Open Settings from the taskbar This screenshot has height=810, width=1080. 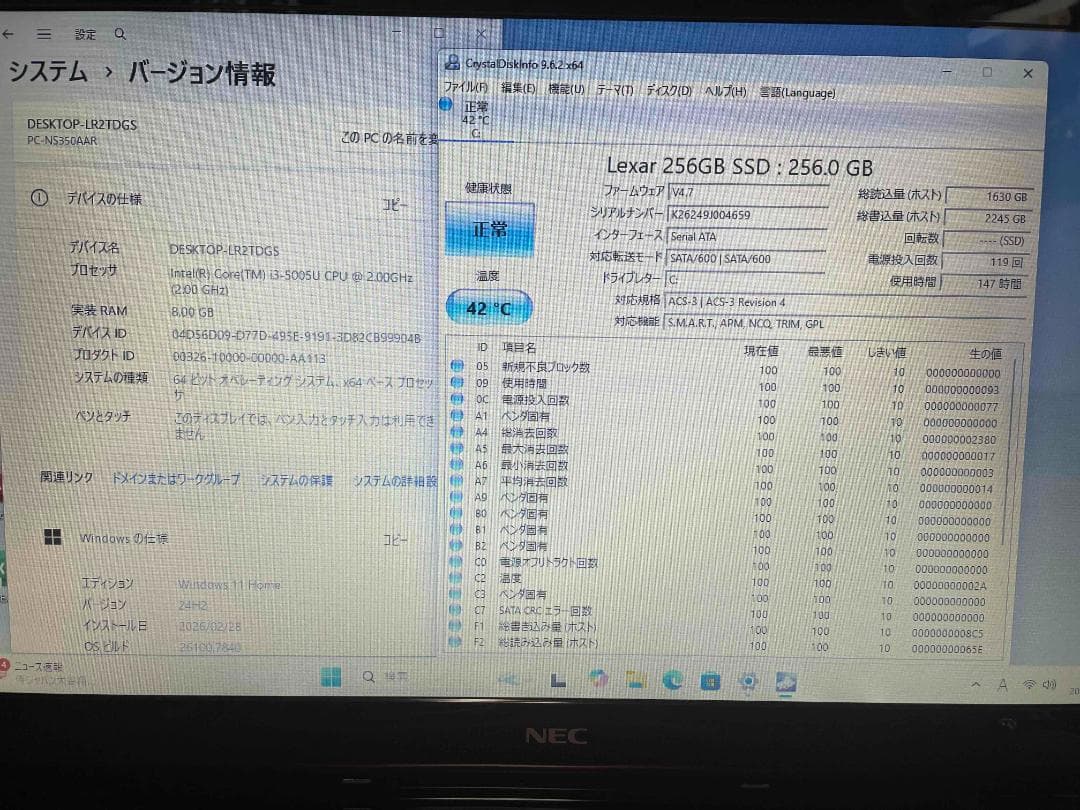tap(747, 681)
